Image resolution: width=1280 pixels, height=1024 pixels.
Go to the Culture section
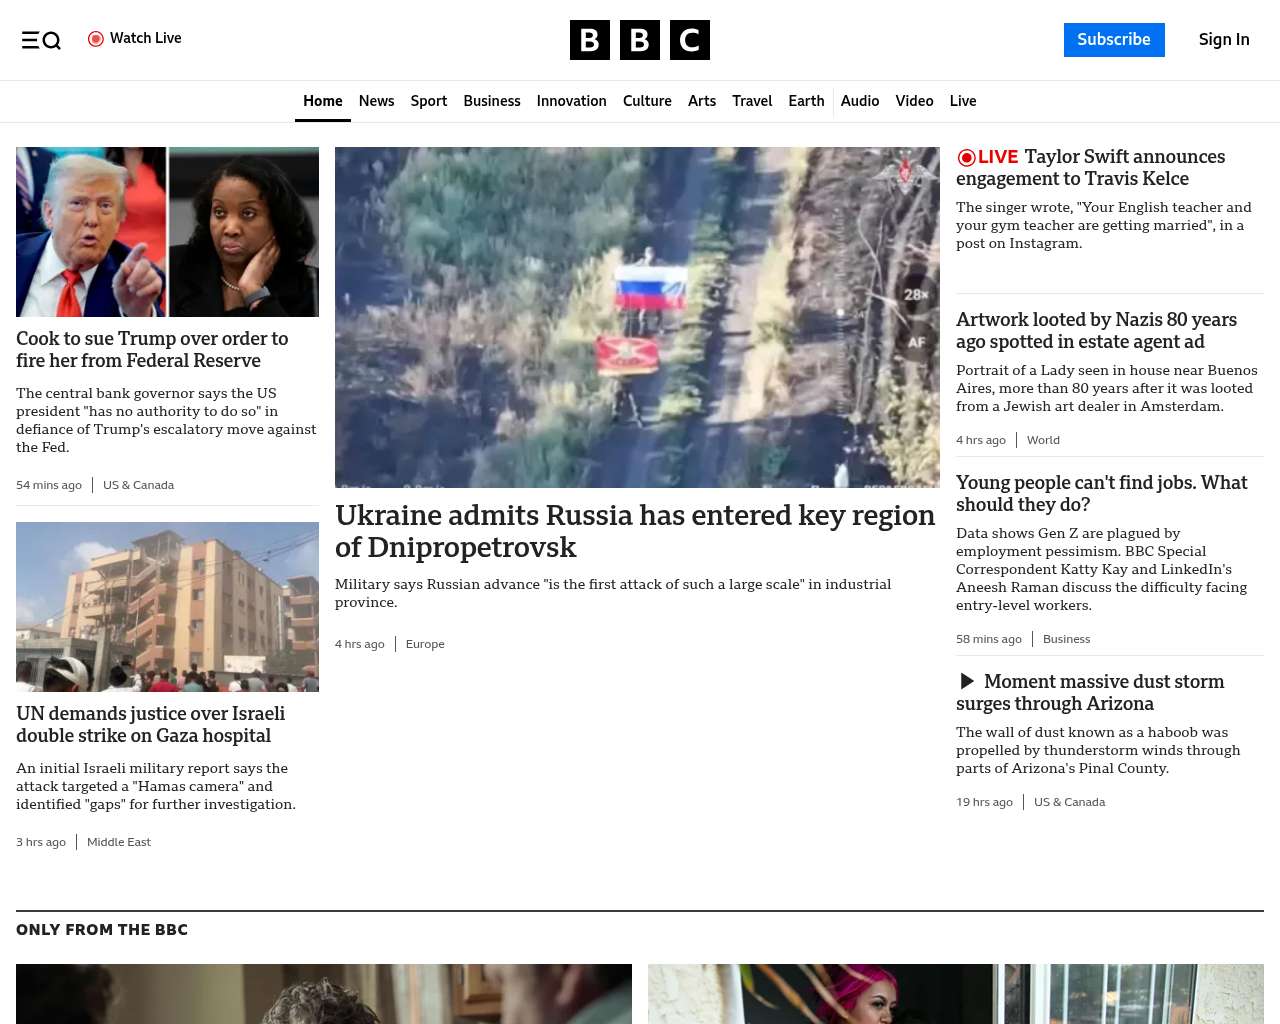pos(647,101)
